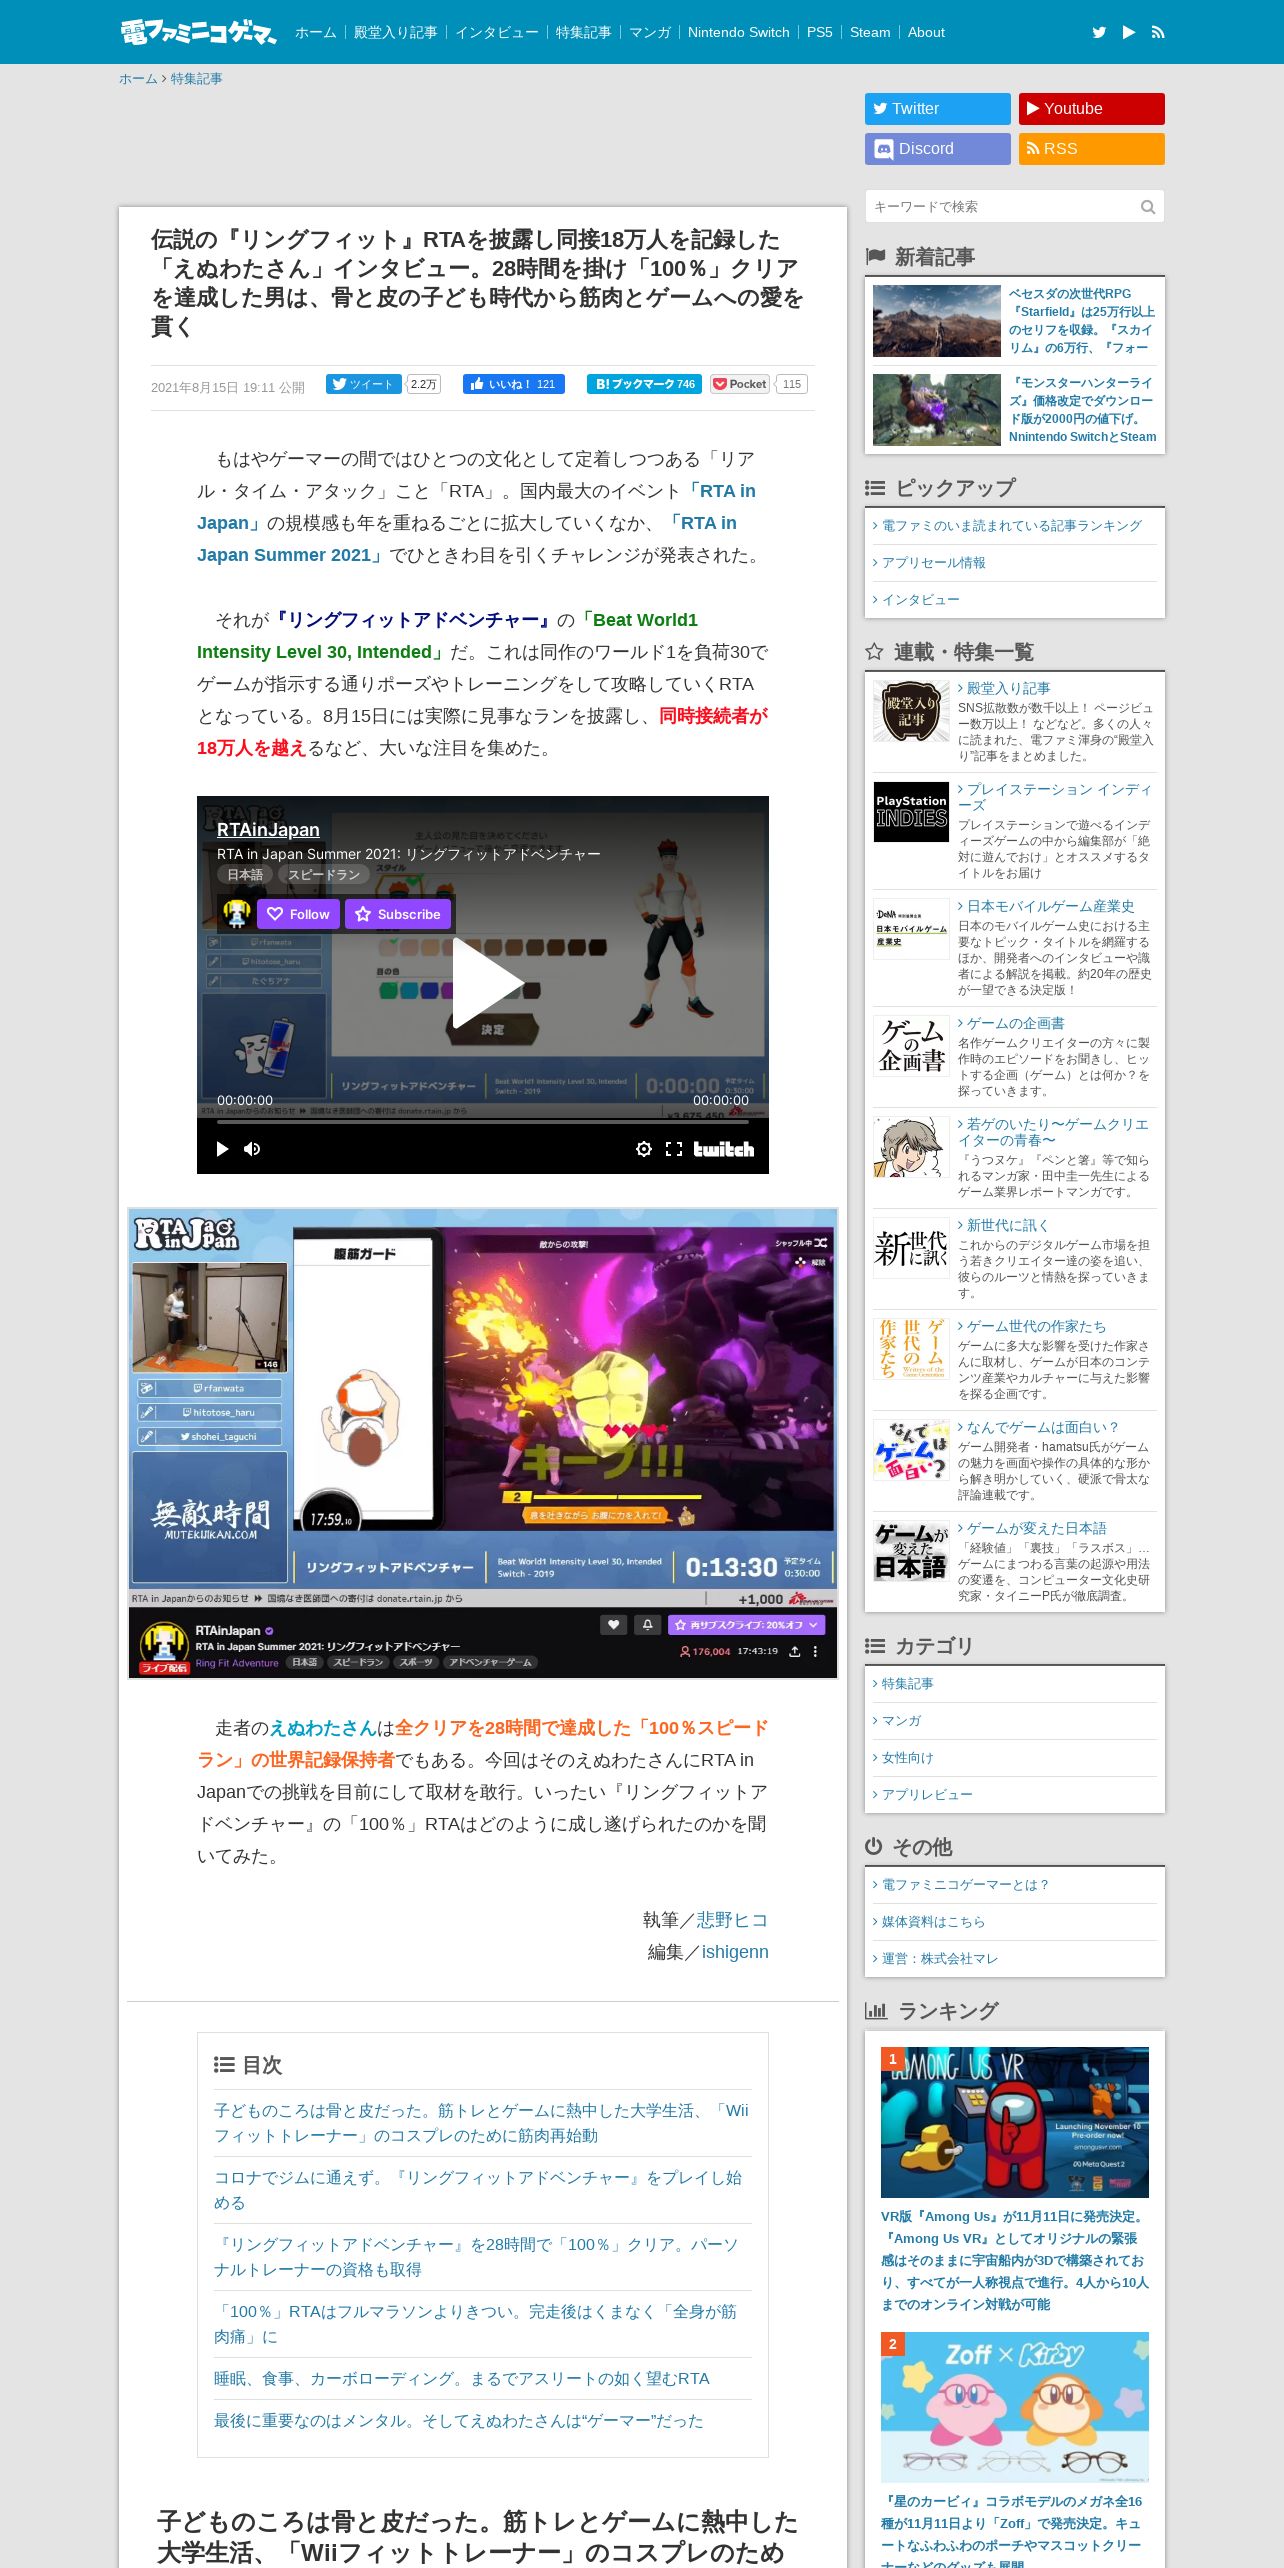This screenshot has height=2568, width=1284.
Task: Toggle fullscreen on the Twitch player
Action: click(674, 1149)
